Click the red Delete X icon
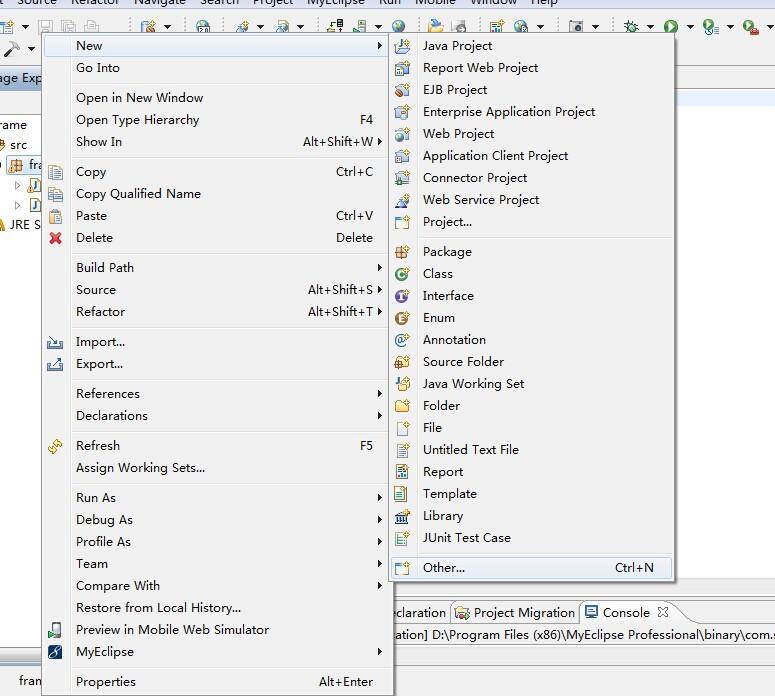Screen dimensions: 775x696 55,238
